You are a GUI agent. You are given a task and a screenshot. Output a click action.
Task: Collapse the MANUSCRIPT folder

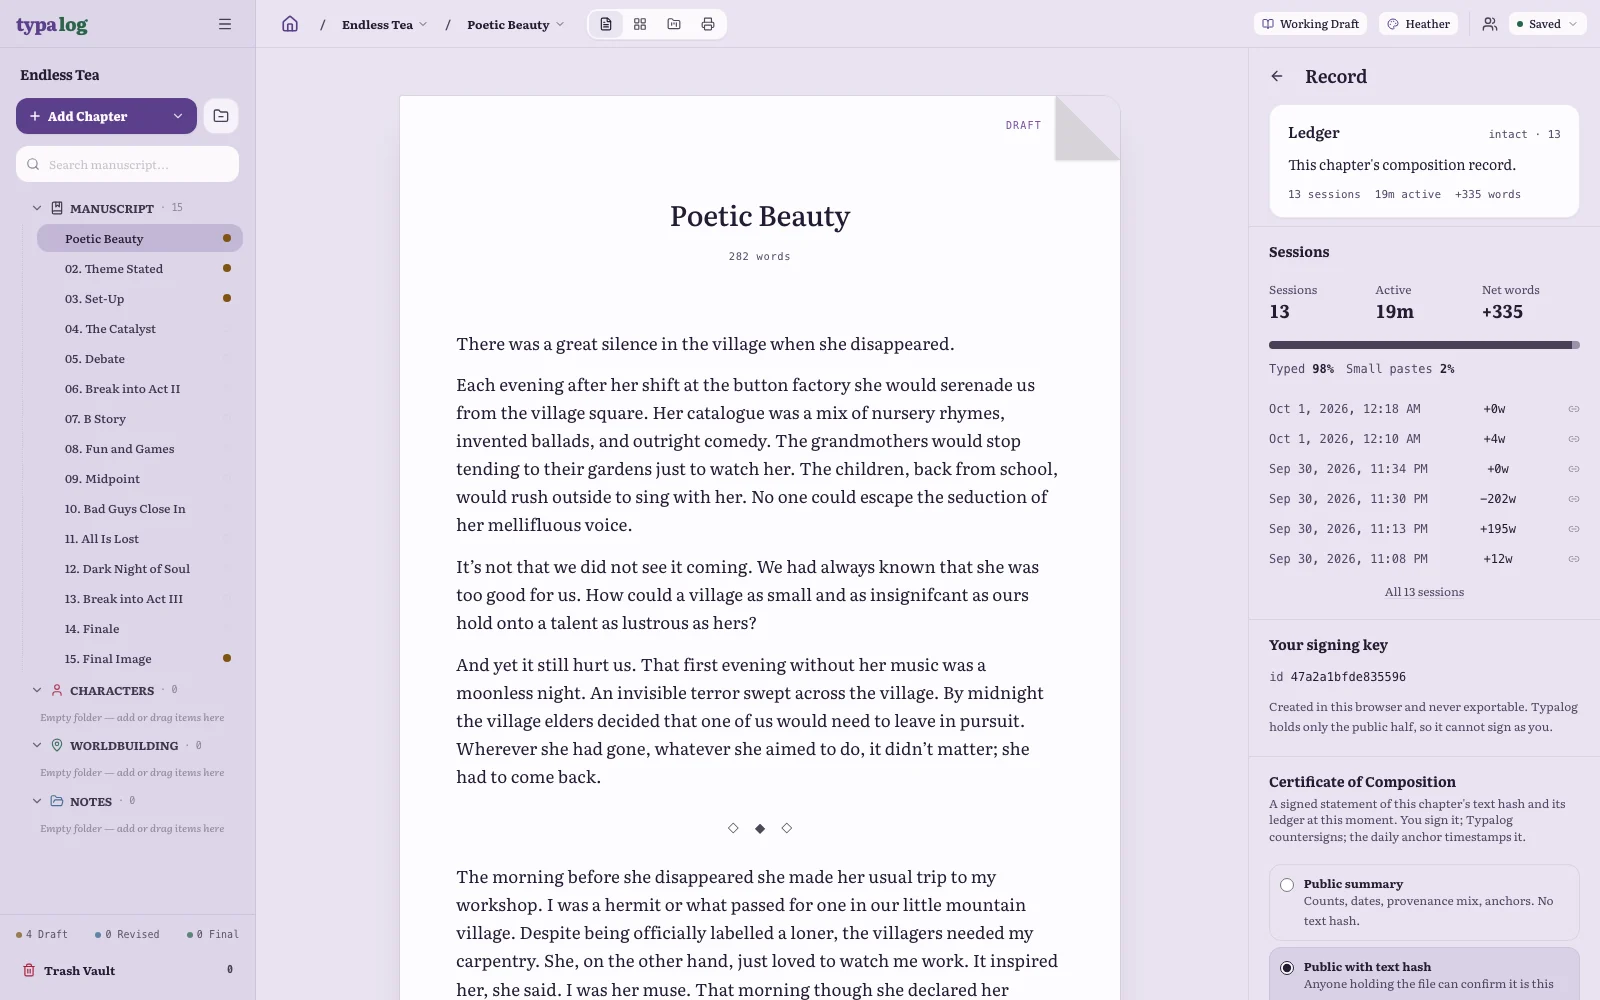point(37,208)
